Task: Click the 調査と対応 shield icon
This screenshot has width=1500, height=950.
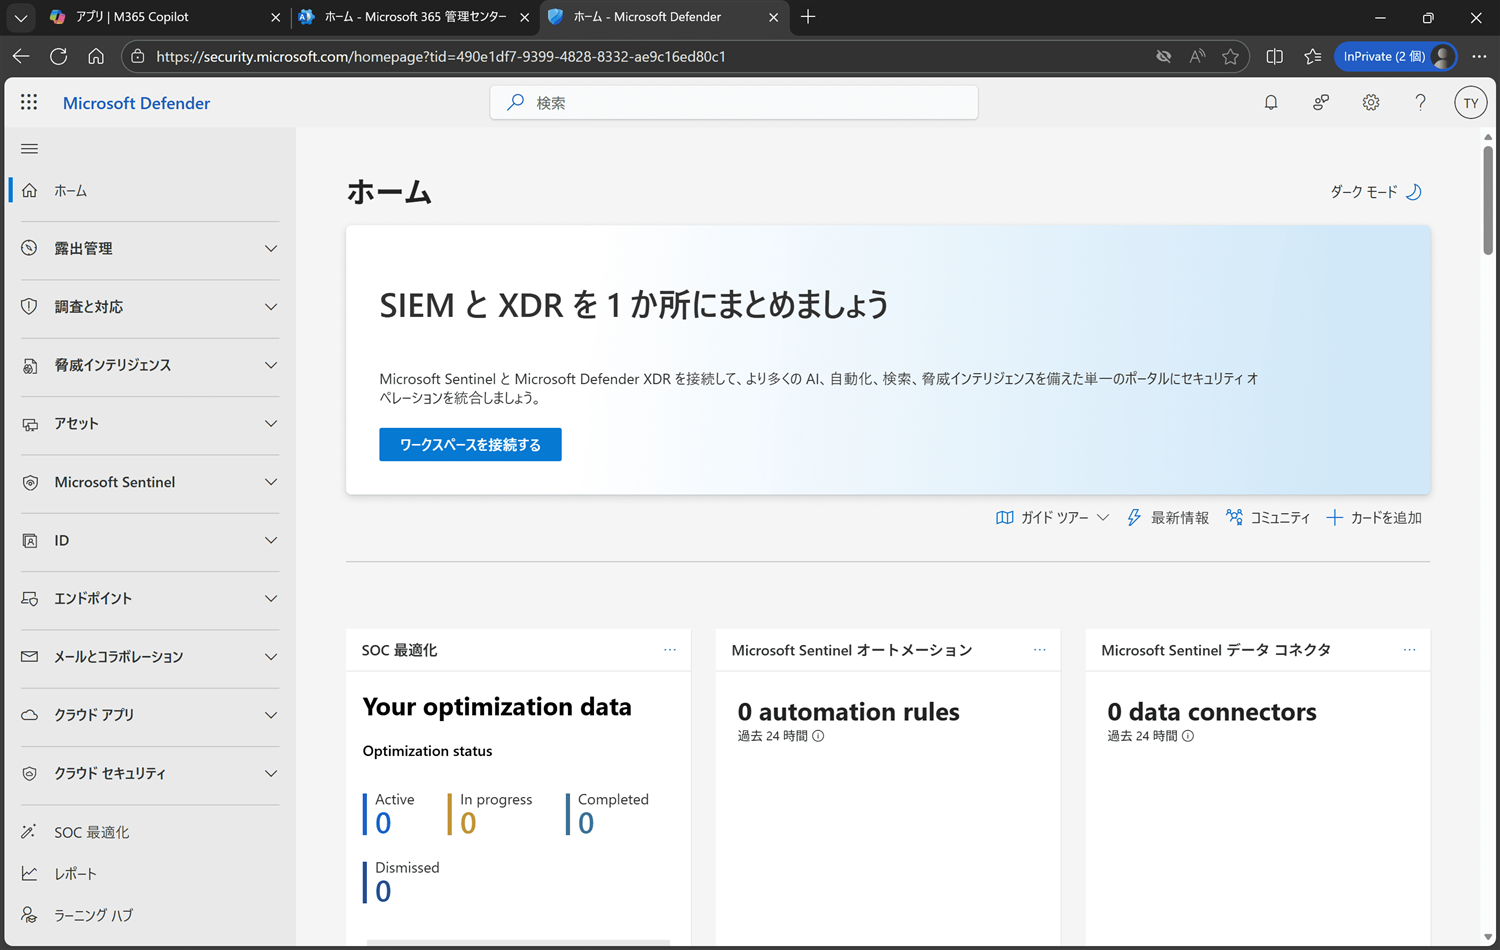Action: coord(30,306)
